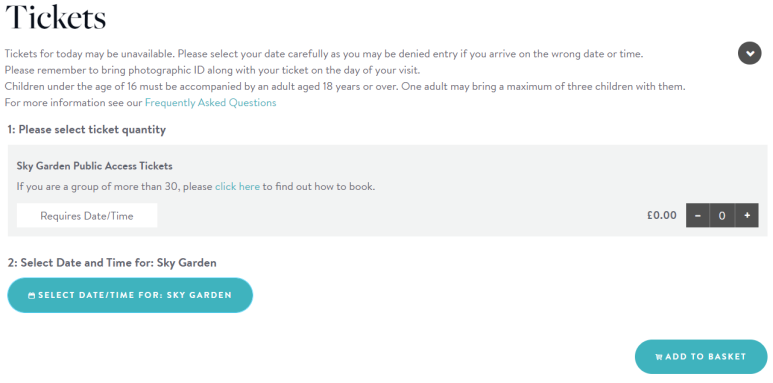773x383 pixels.
Task: Follow the 'click here' group booking link
Action: coord(237,187)
